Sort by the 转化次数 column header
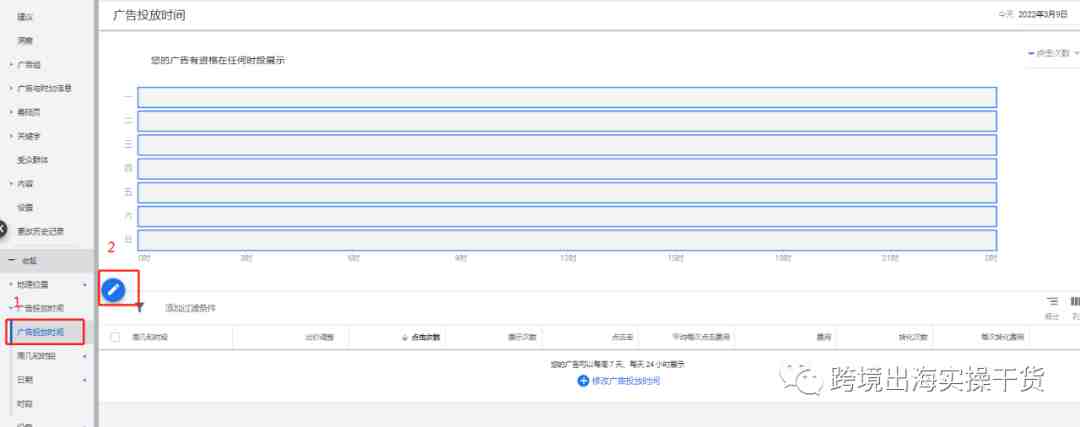 click(x=913, y=337)
